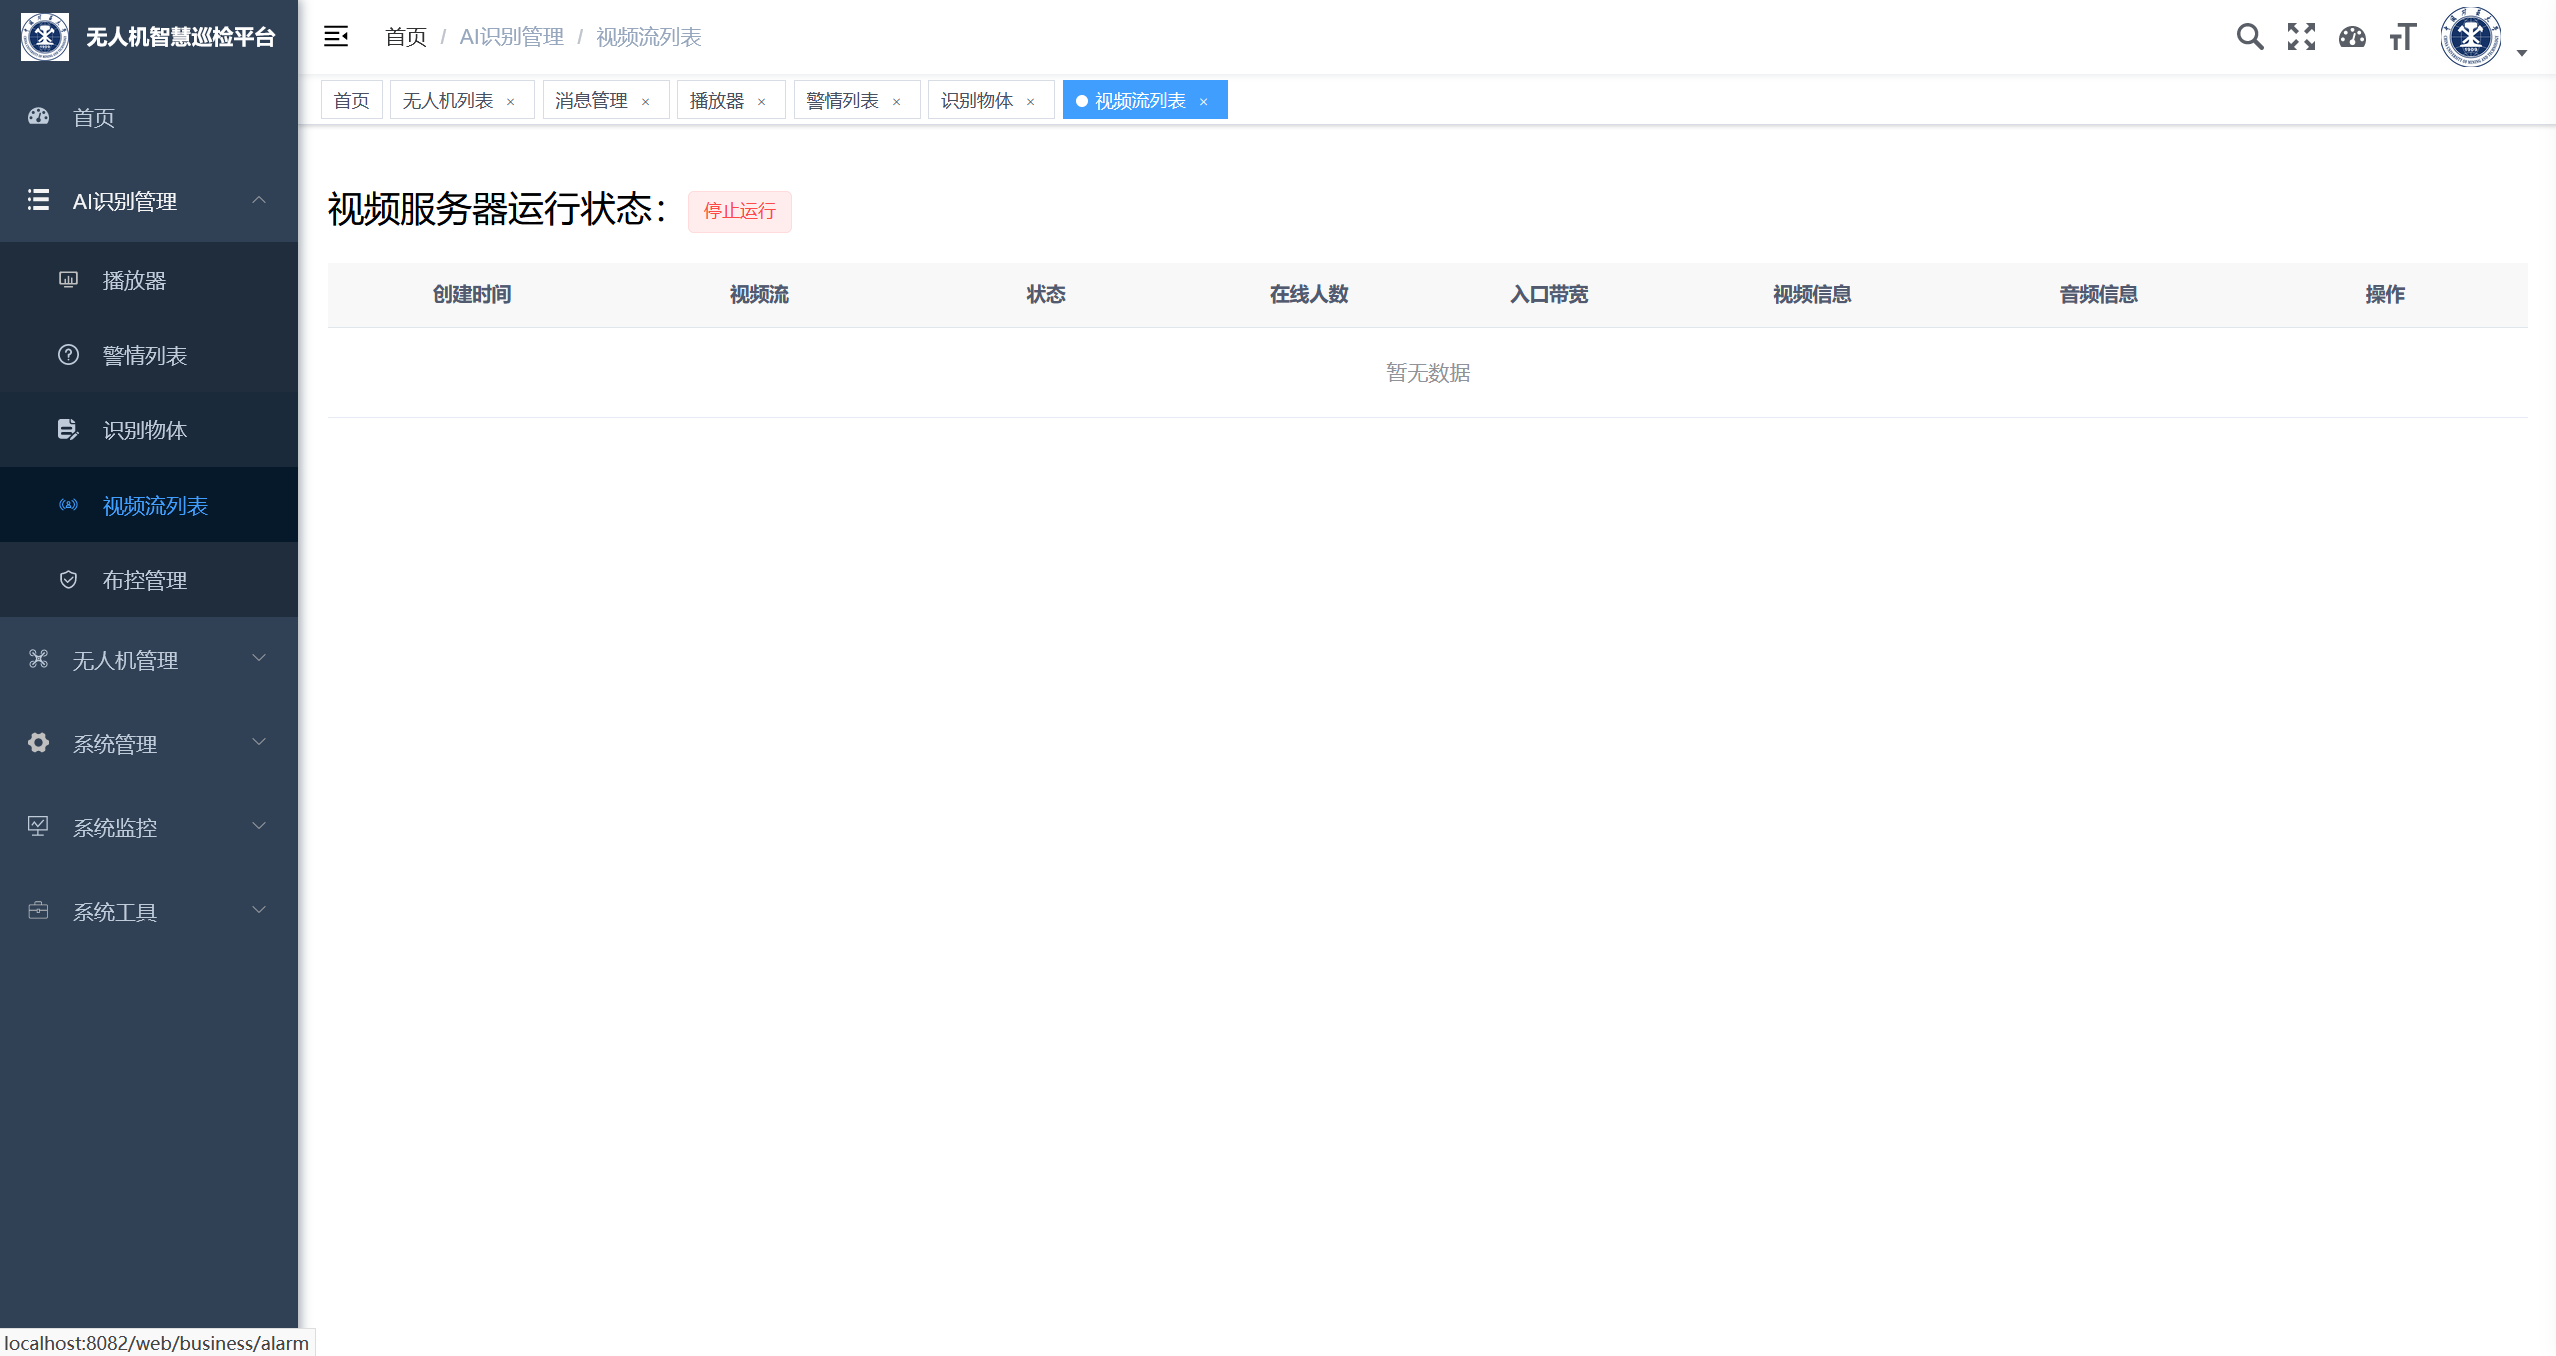Click the search magnifier icon
The image size is (2556, 1356).
point(2249,37)
